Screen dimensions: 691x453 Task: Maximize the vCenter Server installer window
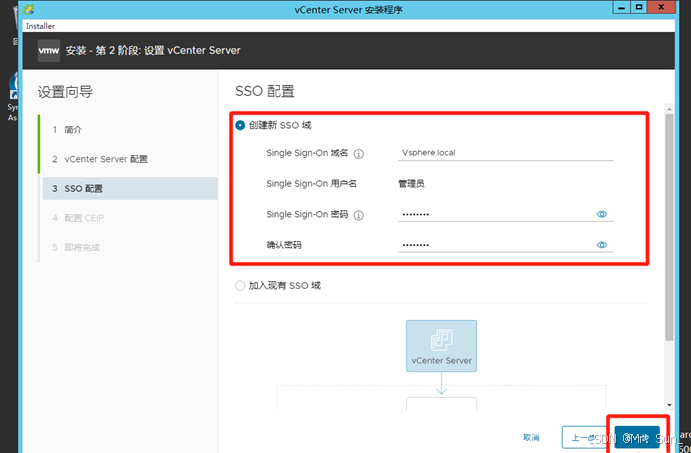[639, 7]
